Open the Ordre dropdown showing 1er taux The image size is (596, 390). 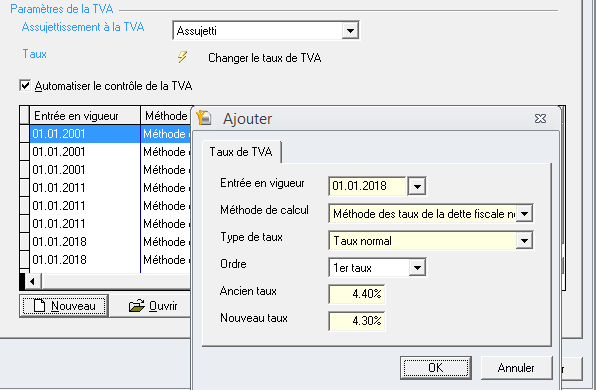[x=417, y=268]
